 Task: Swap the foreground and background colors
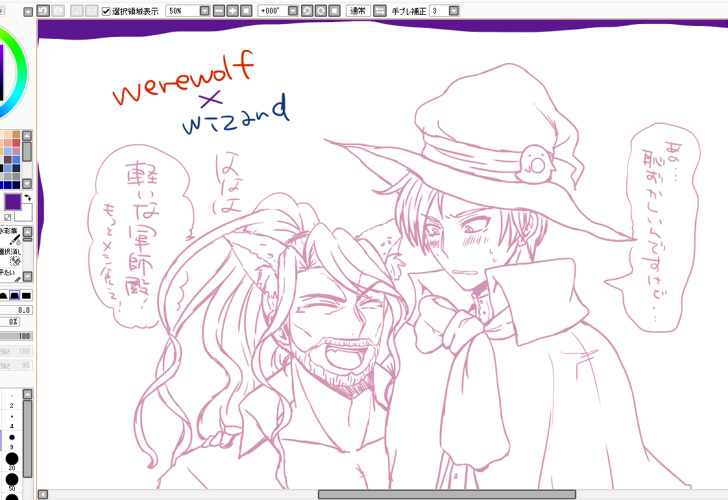pos(27,197)
